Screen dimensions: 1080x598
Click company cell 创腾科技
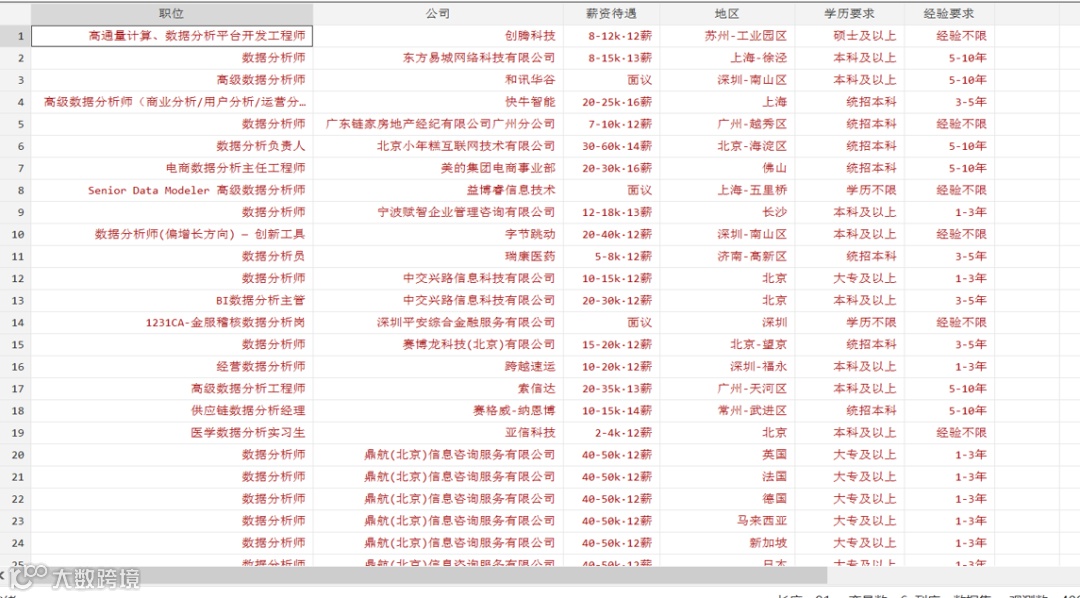pyautogui.click(x=438, y=36)
